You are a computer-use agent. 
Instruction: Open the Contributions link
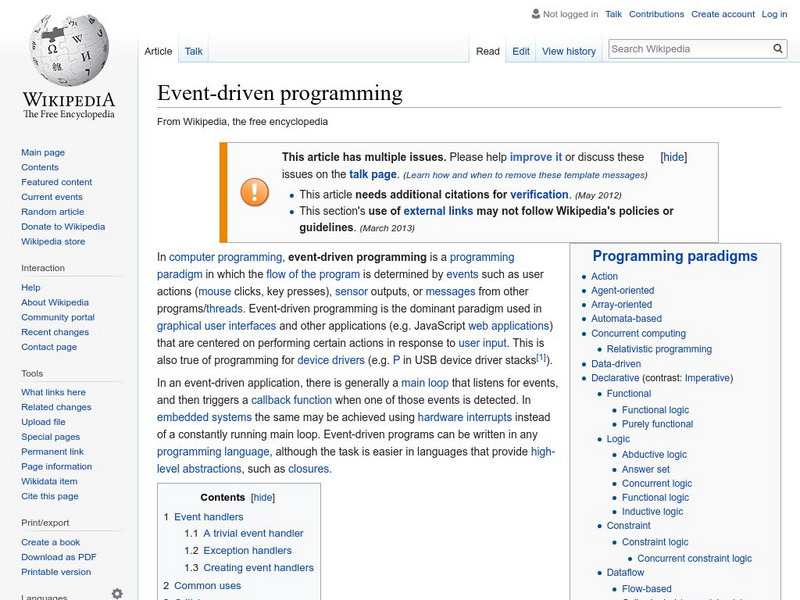tap(656, 14)
